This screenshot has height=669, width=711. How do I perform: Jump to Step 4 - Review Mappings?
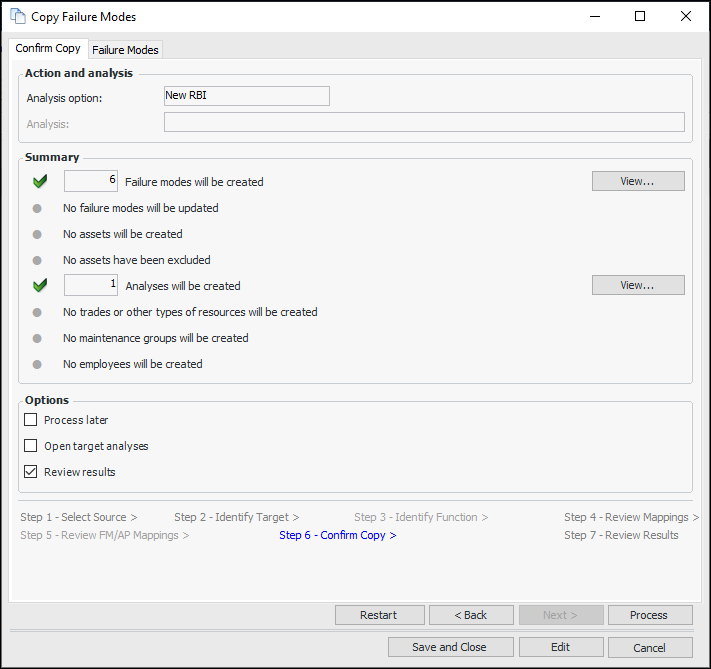click(631, 518)
